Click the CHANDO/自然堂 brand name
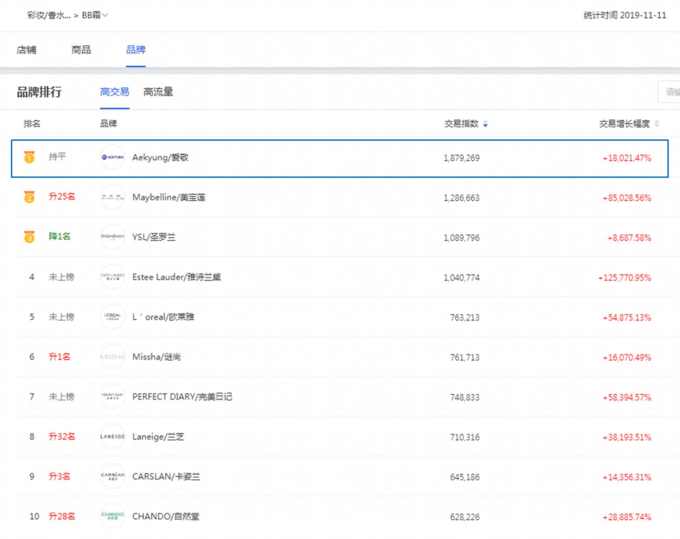Screen dimensions: 680x539 (166, 516)
